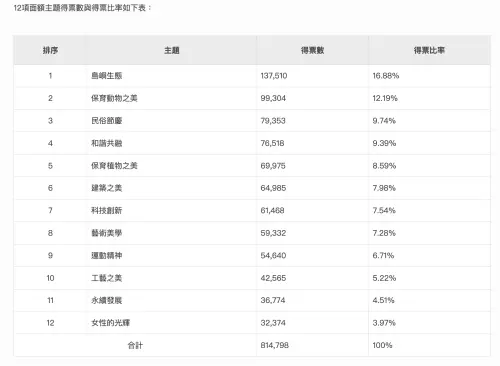Click rank number 7 beside 科技創新
The height and width of the screenshot is (366, 500).
pyautogui.click(x=50, y=210)
